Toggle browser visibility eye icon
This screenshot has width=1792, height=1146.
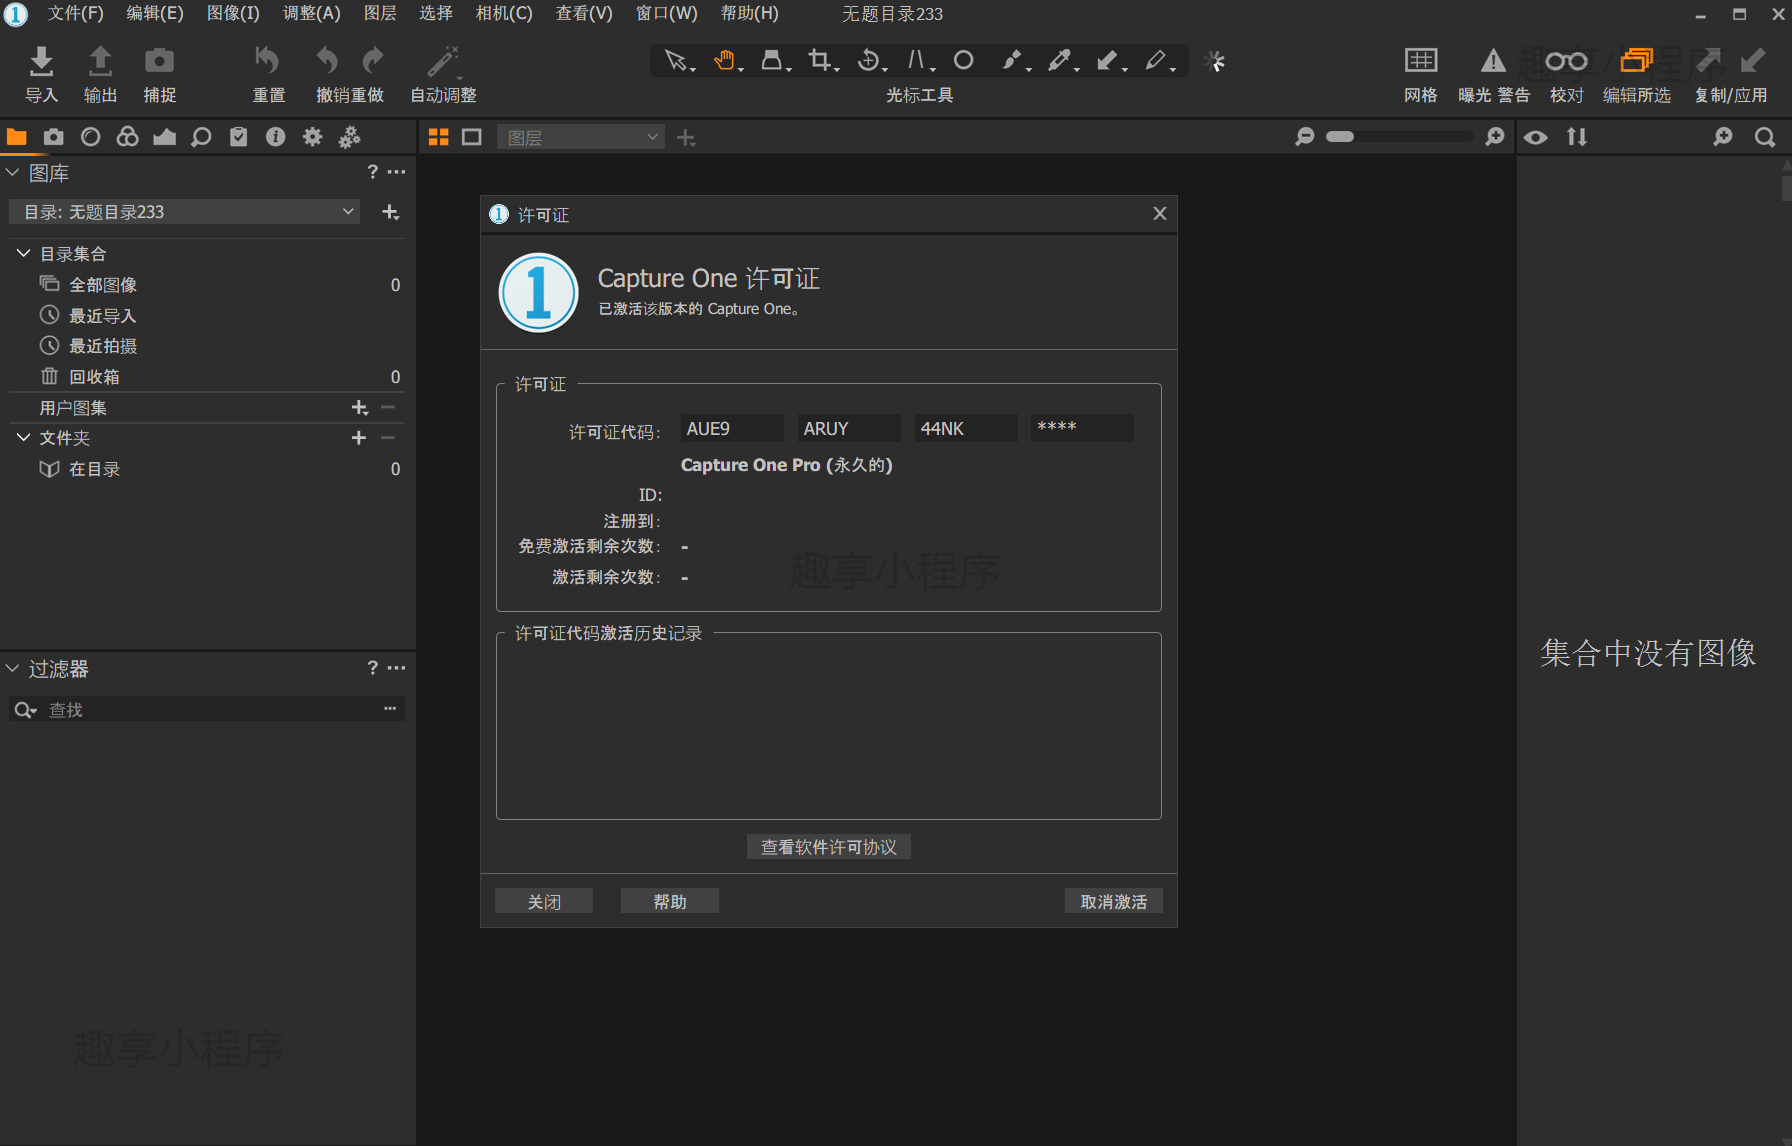1536,137
